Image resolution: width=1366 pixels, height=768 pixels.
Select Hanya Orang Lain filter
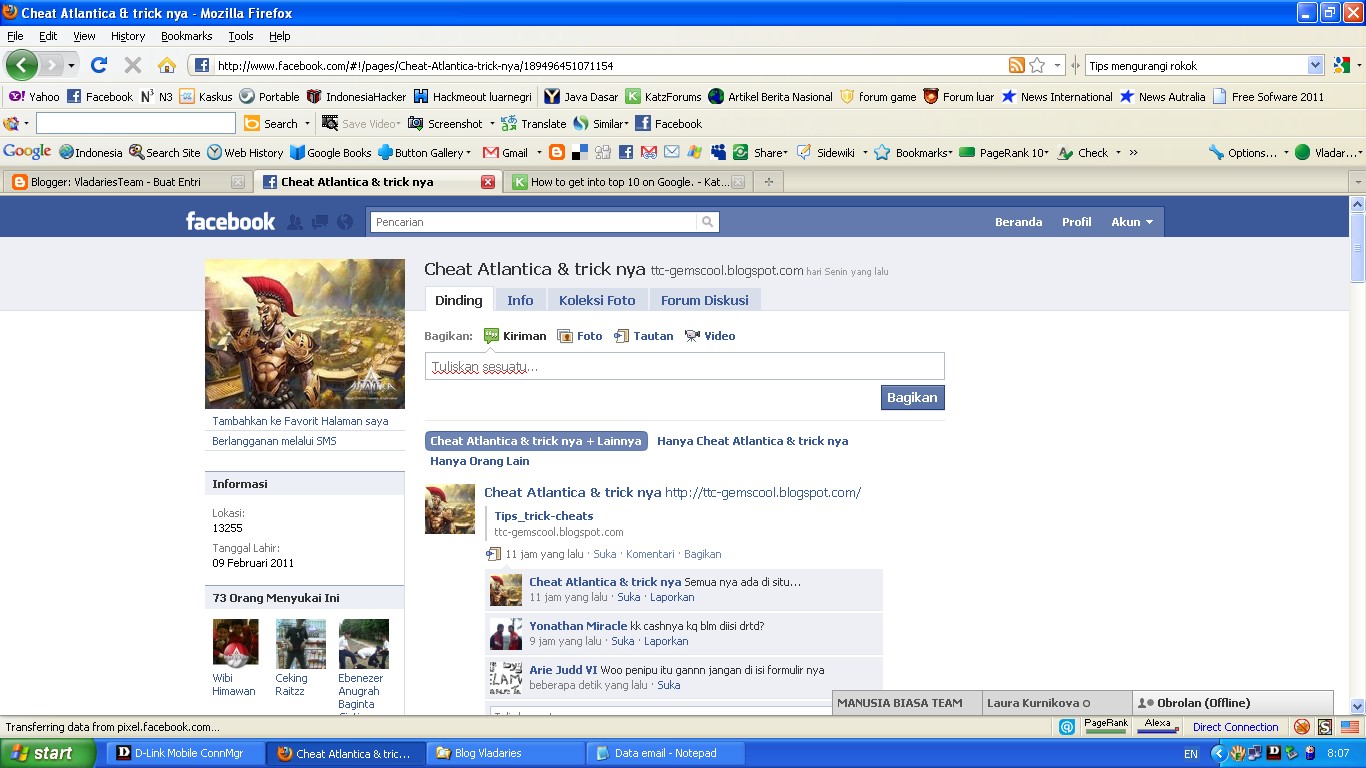pos(480,461)
